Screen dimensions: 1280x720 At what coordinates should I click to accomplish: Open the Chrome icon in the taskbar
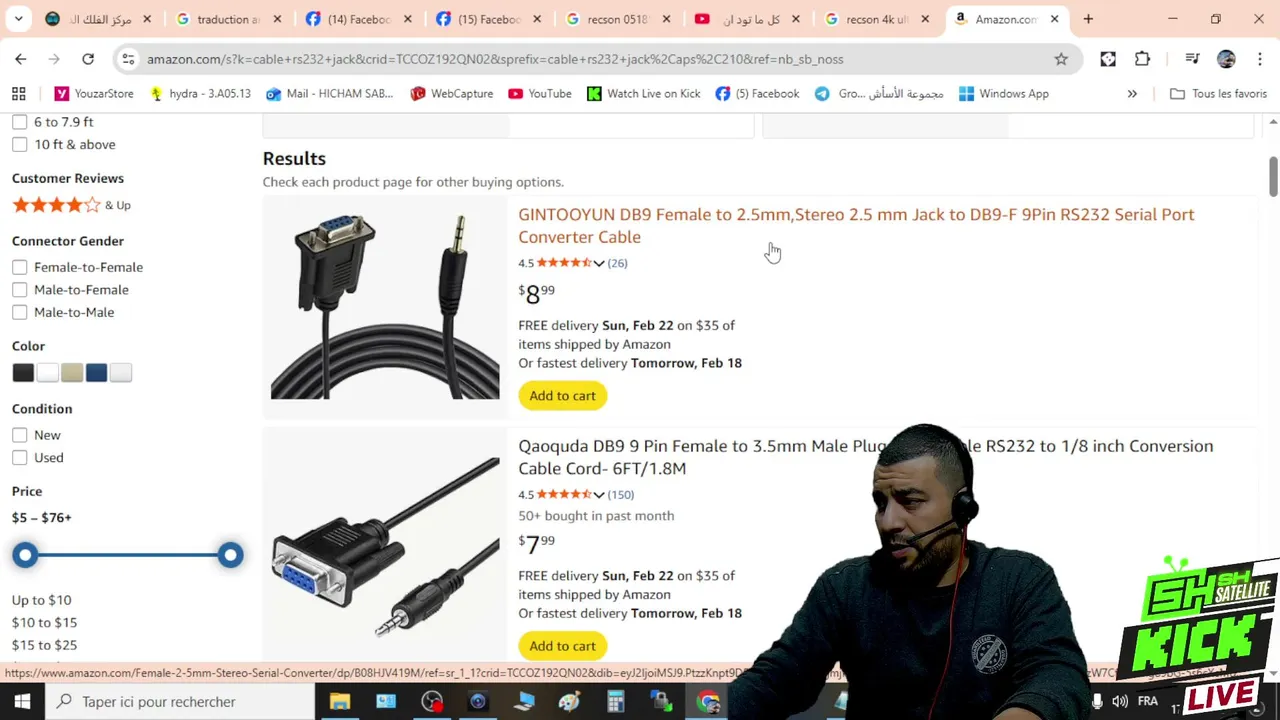coord(708,701)
